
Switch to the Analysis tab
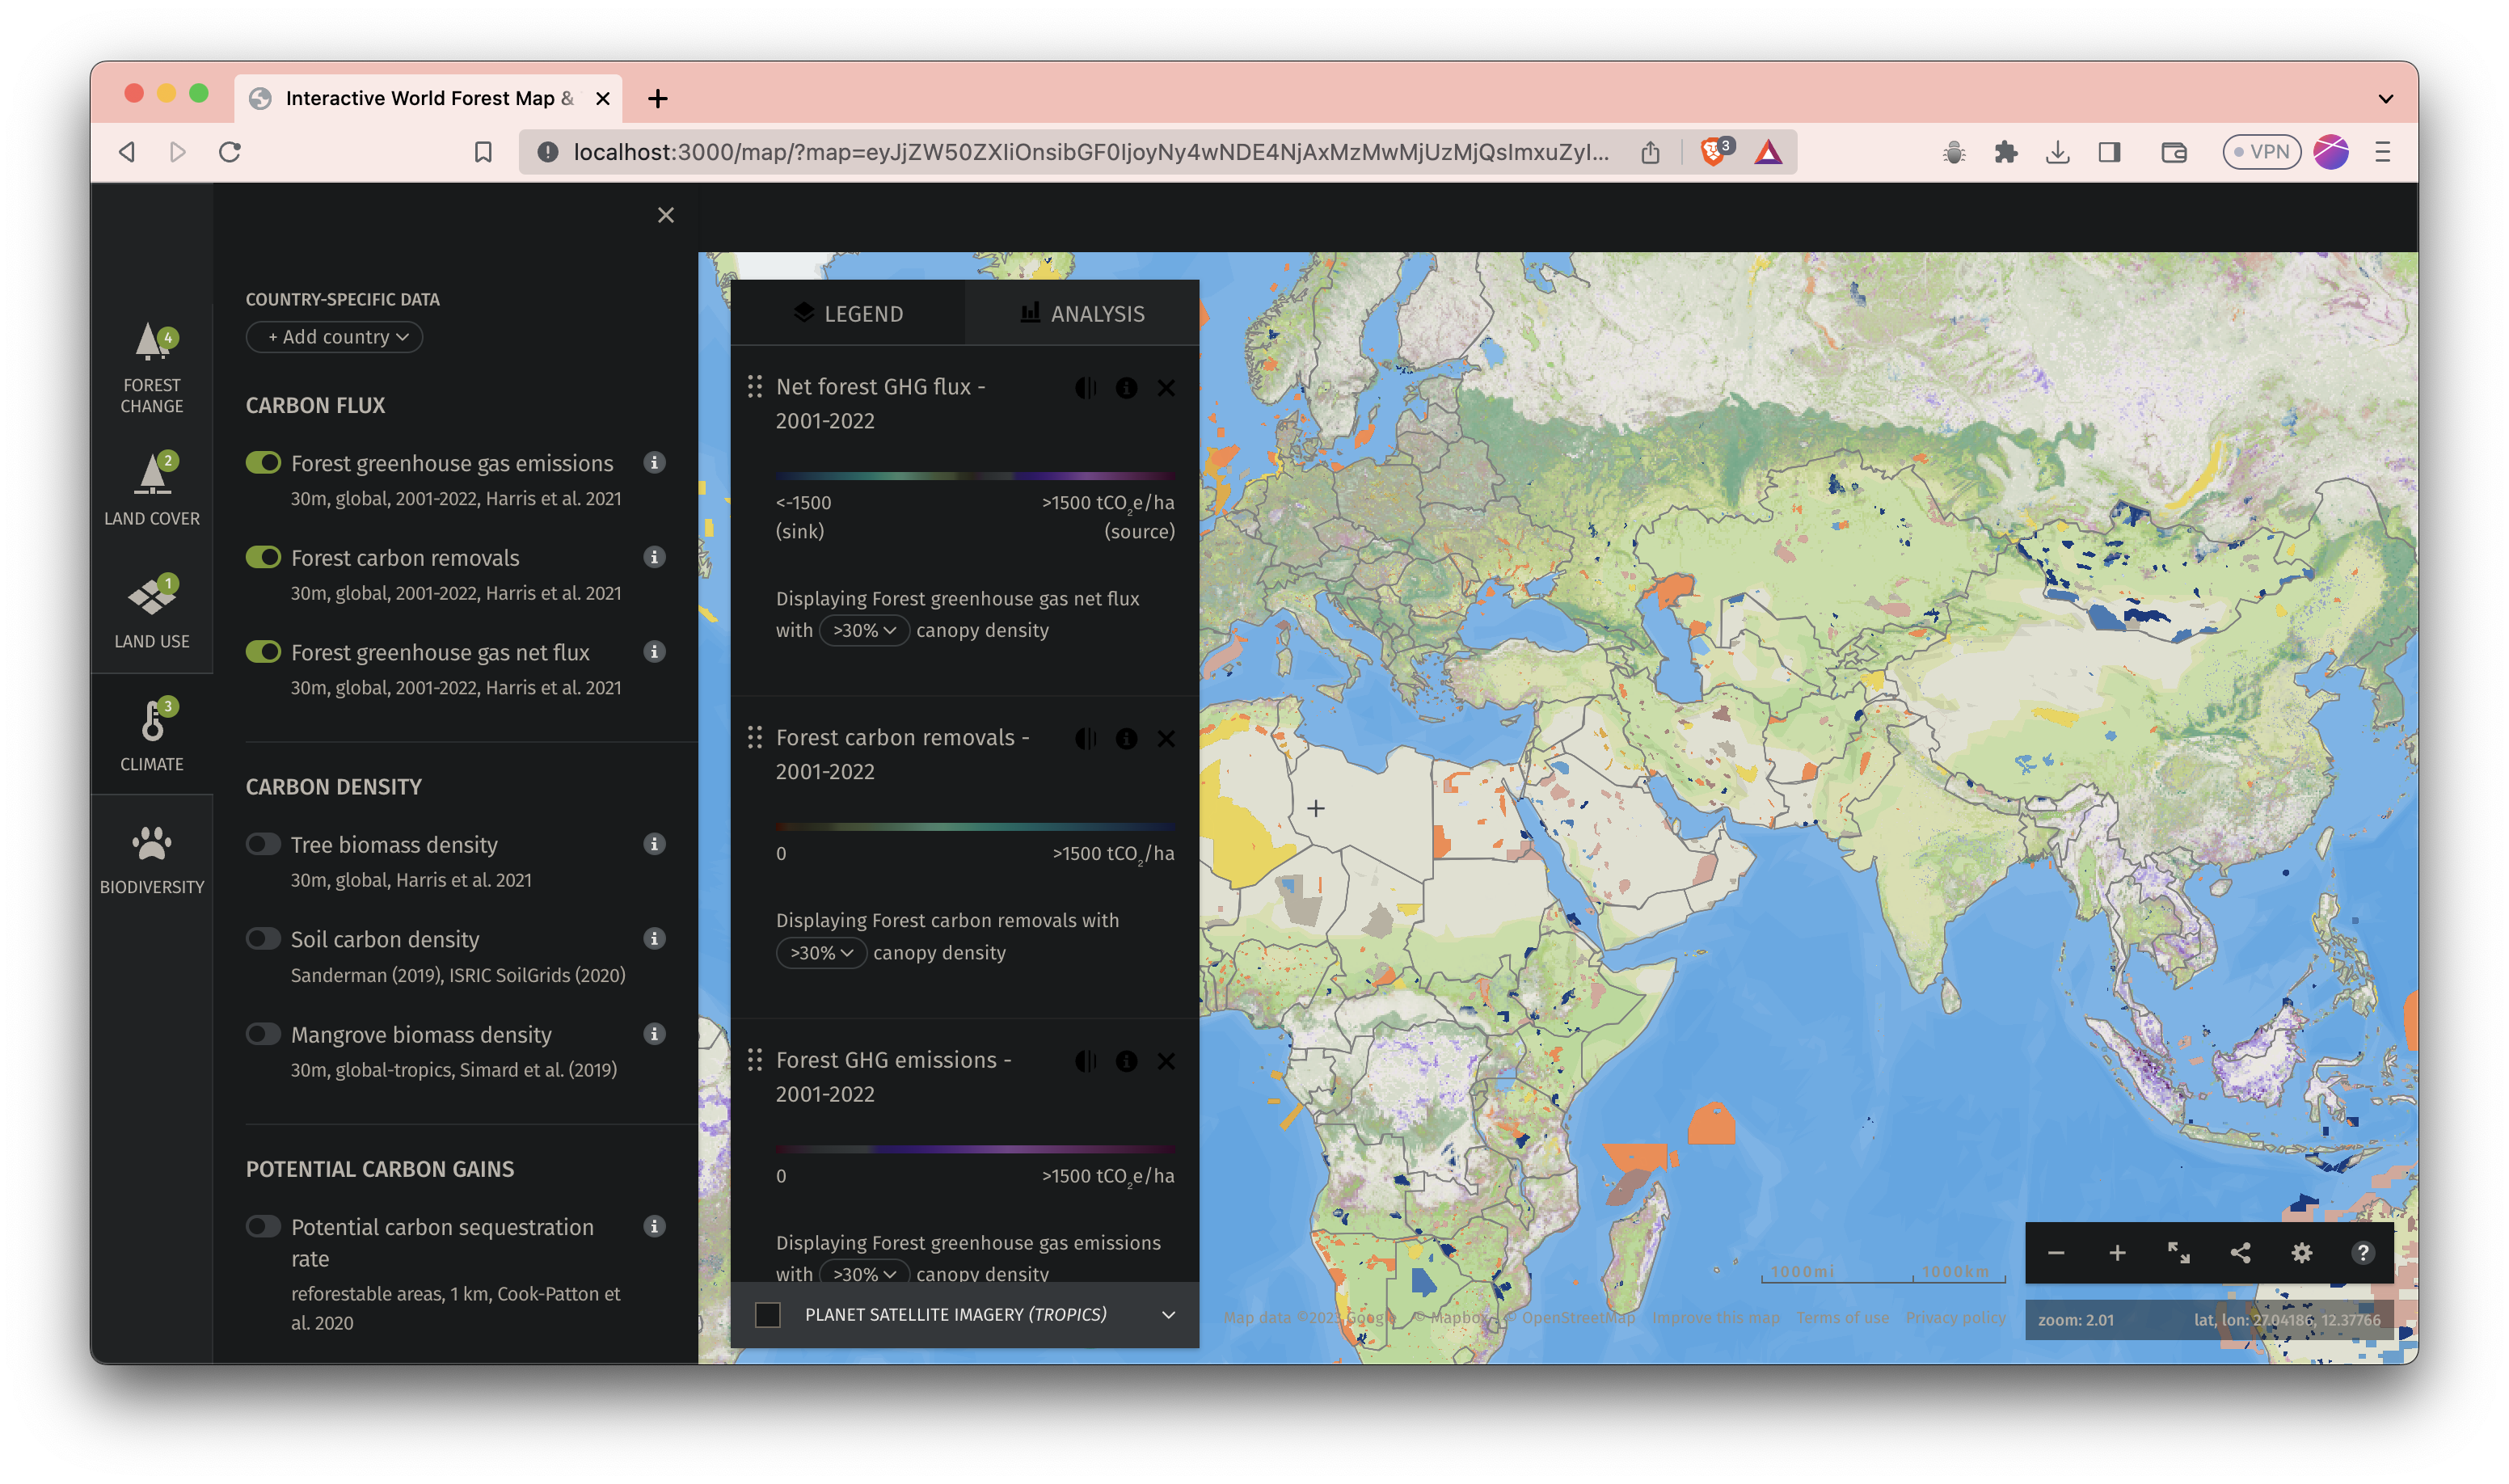point(1082,314)
